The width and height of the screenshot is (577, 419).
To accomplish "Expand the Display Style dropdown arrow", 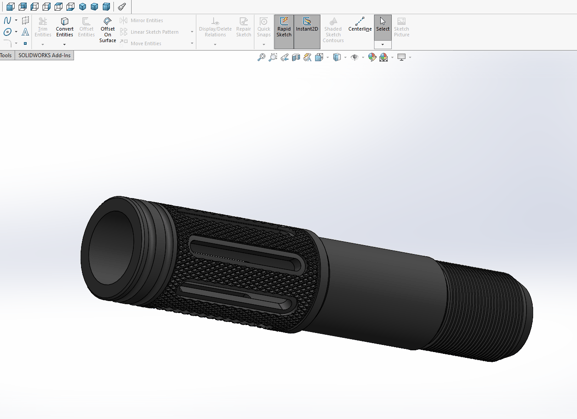I will tap(345, 57).
